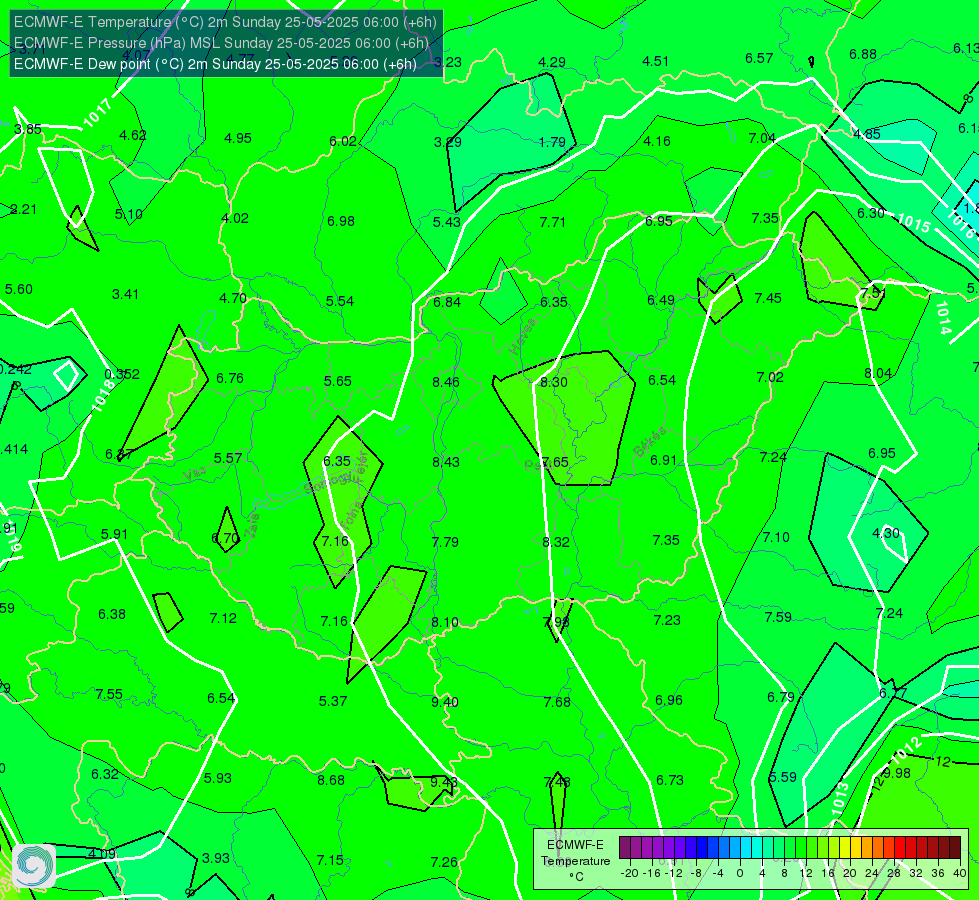Click the 7.55 temperature value

(109, 695)
